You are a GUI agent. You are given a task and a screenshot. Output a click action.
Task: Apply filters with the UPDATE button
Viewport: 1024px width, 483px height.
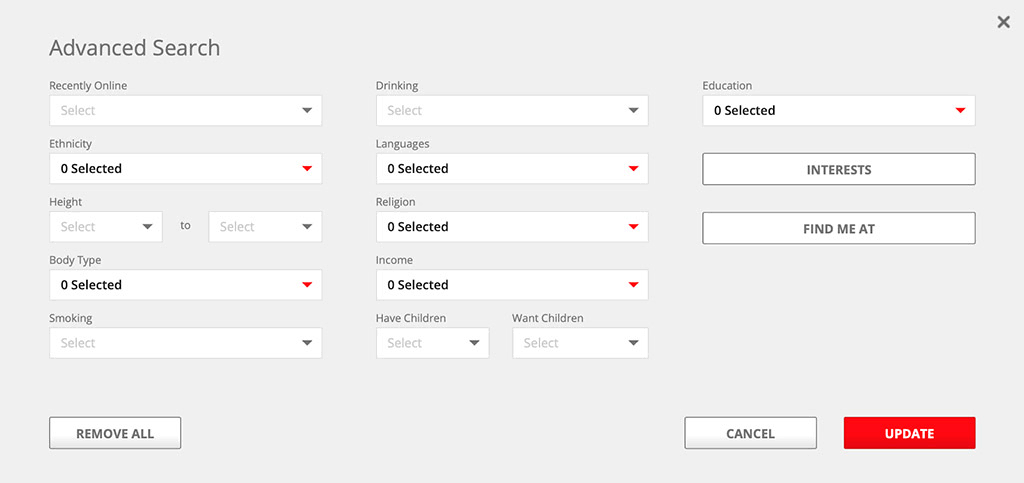click(x=909, y=433)
